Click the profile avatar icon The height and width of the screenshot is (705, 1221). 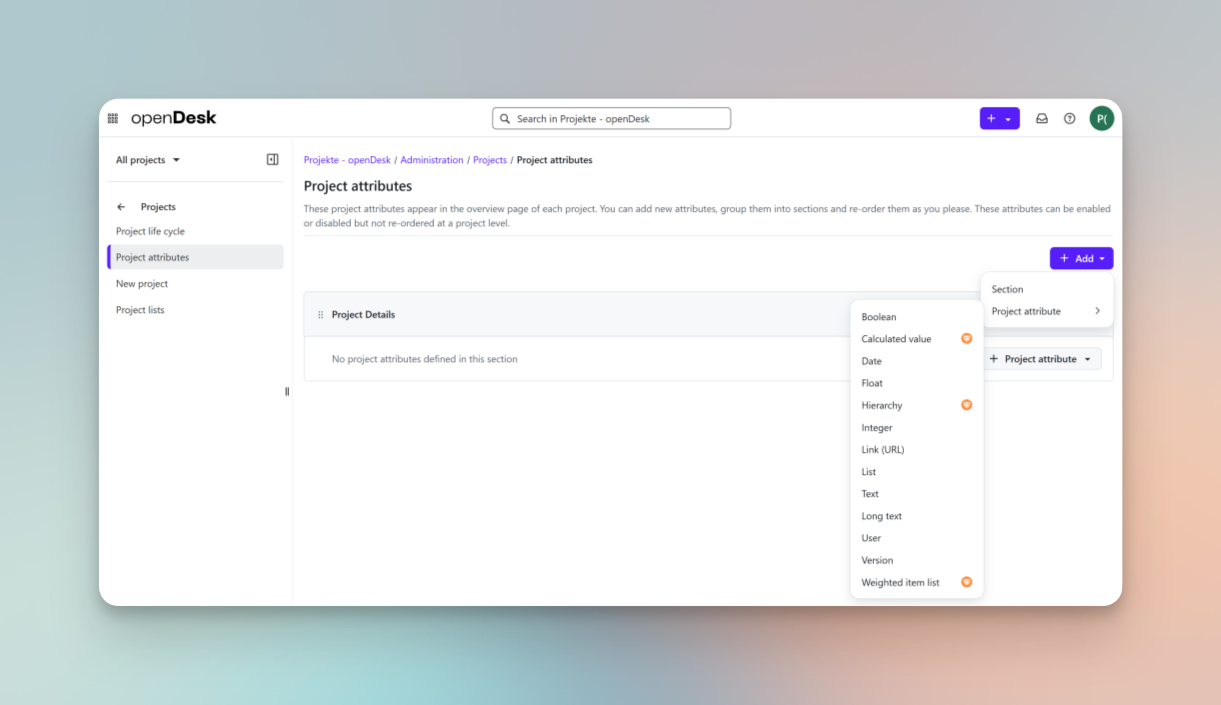pos(1100,118)
